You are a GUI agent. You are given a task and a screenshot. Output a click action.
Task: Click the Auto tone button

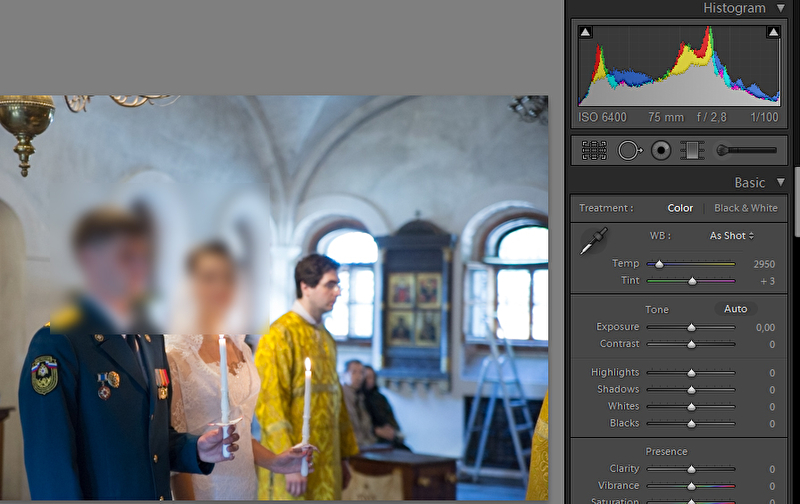[735, 309]
